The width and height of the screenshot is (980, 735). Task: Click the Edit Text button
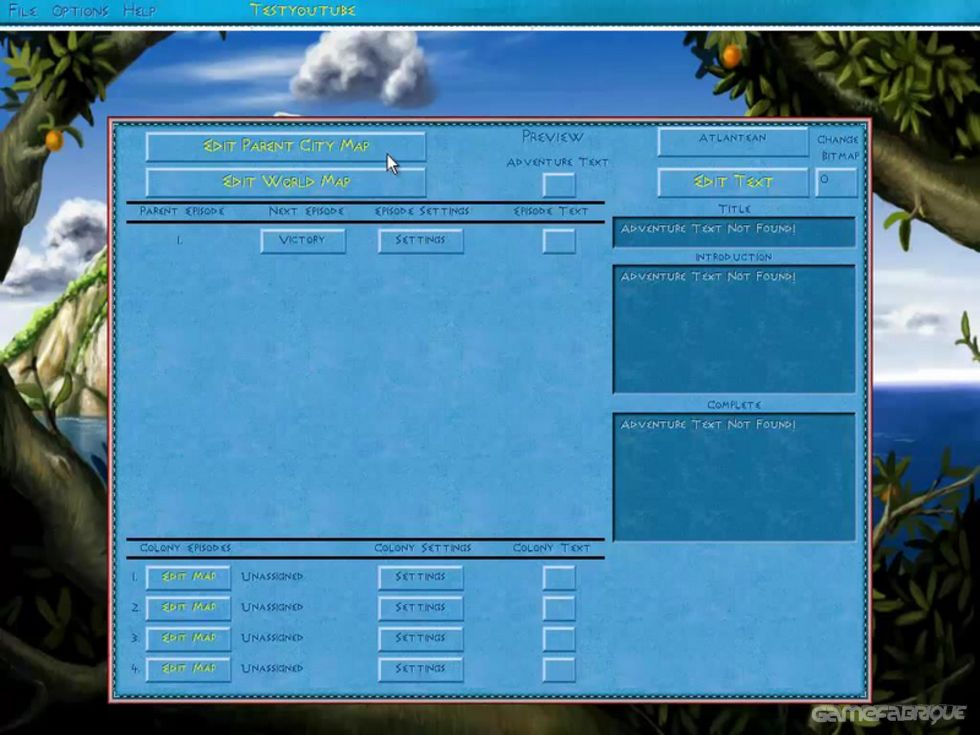(x=732, y=182)
